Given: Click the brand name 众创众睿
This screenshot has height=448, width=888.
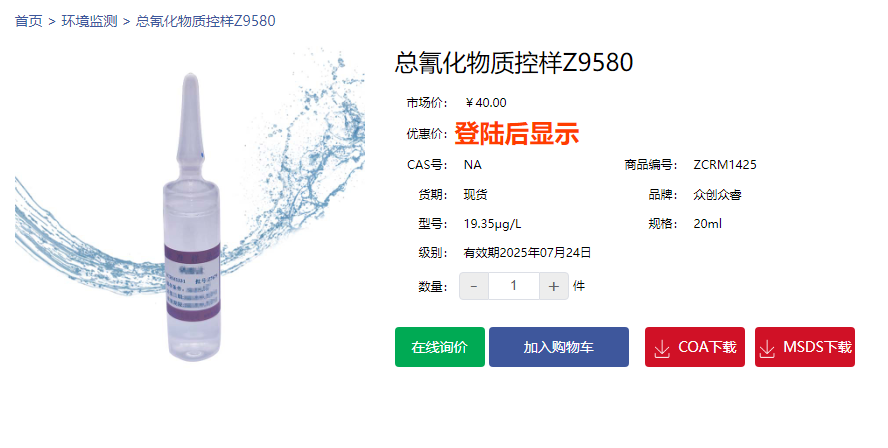Looking at the screenshot, I should pos(718,195).
